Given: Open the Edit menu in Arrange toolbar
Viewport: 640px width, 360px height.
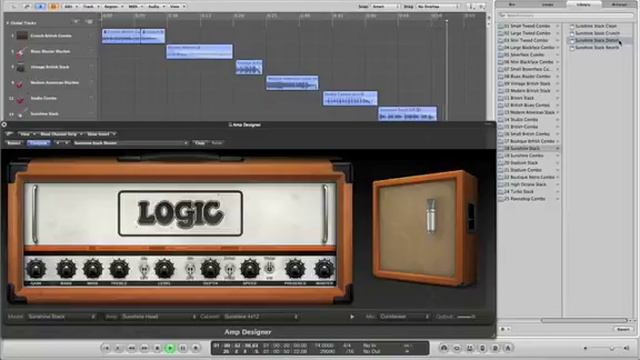Looking at the screenshot, I should tap(70, 7).
